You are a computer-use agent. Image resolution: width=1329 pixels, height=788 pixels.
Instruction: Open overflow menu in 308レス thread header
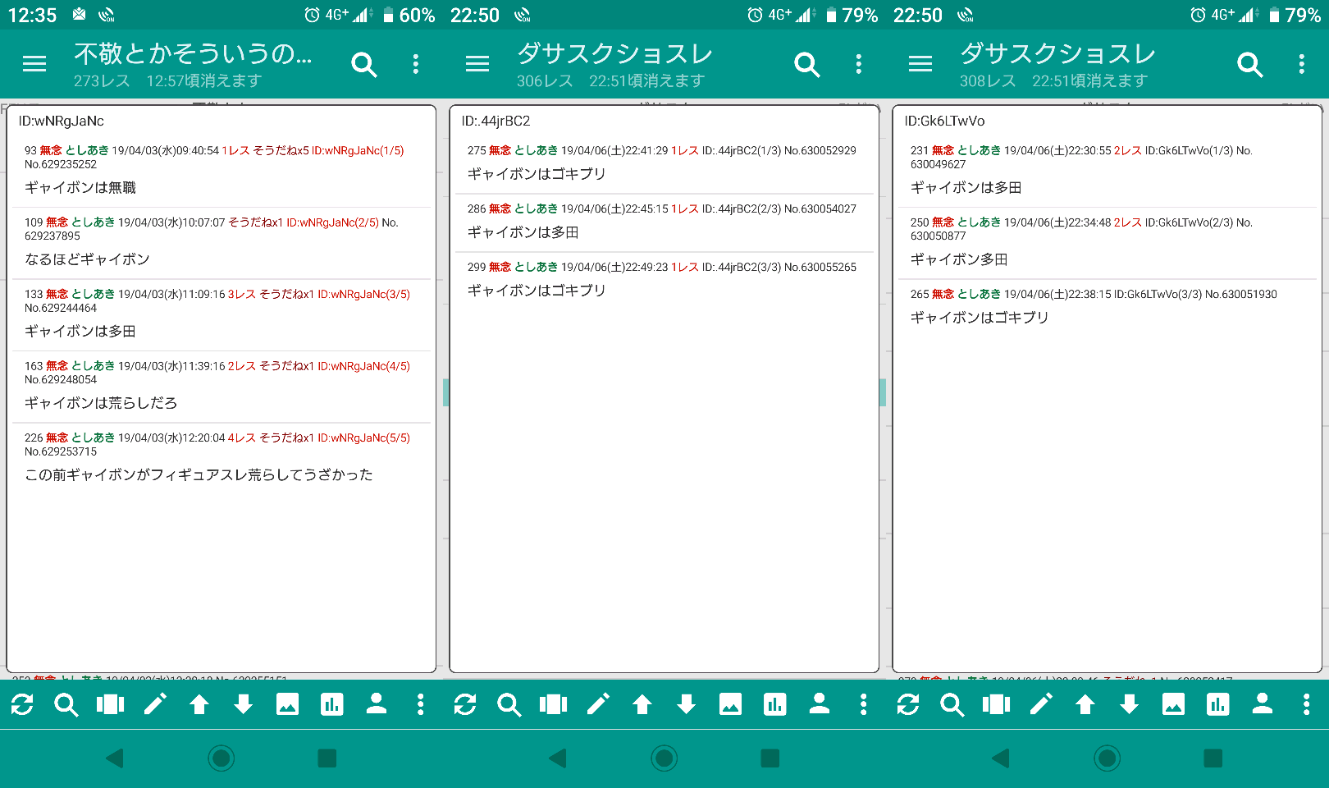click(x=1302, y=64)
